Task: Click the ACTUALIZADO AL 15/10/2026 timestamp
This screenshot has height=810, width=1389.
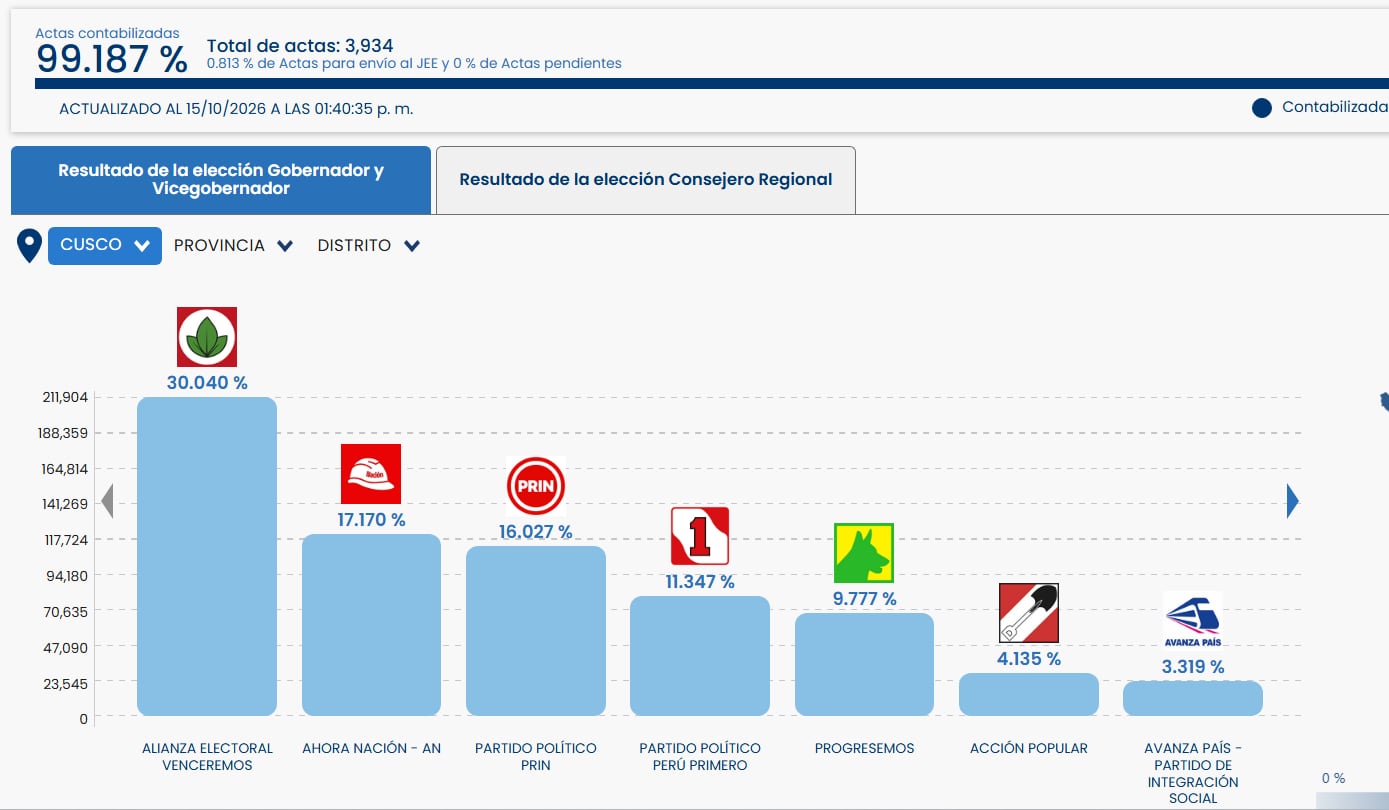Action: coord(236,108)
